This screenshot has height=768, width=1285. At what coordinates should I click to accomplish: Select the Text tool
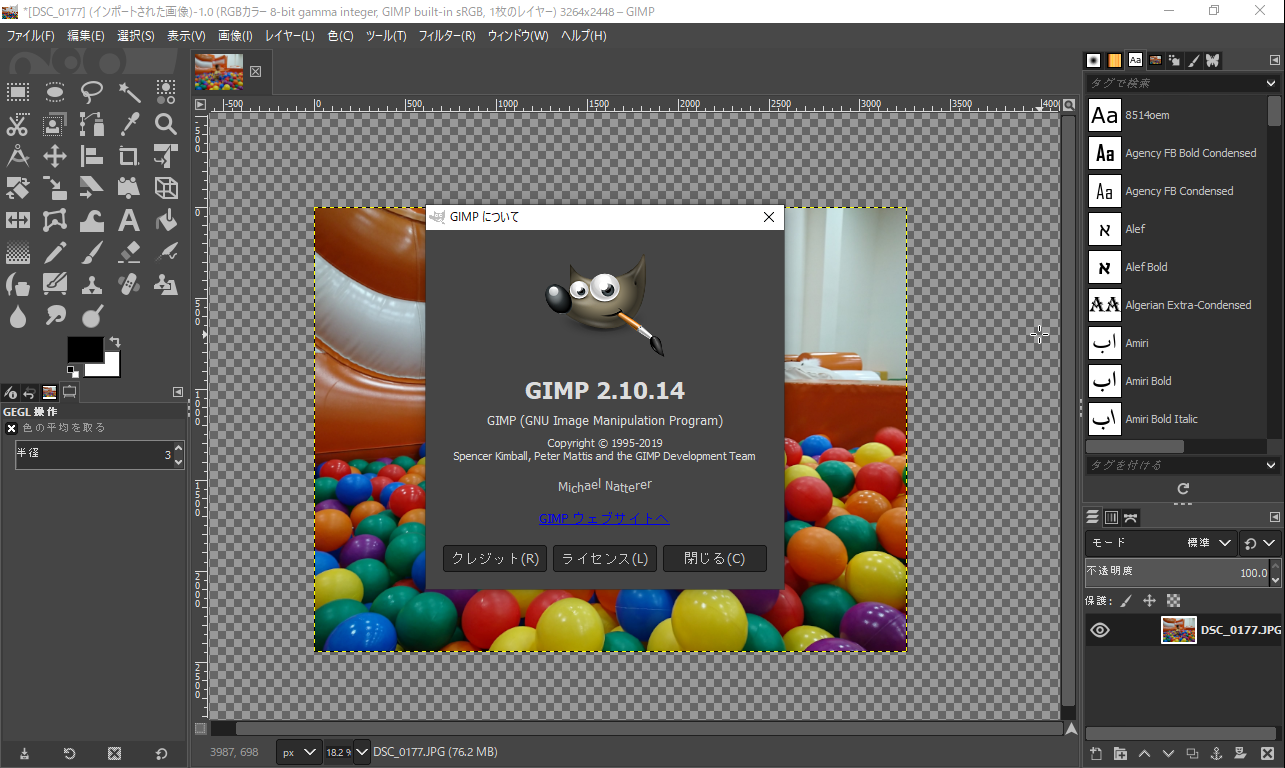pos(128,220)
